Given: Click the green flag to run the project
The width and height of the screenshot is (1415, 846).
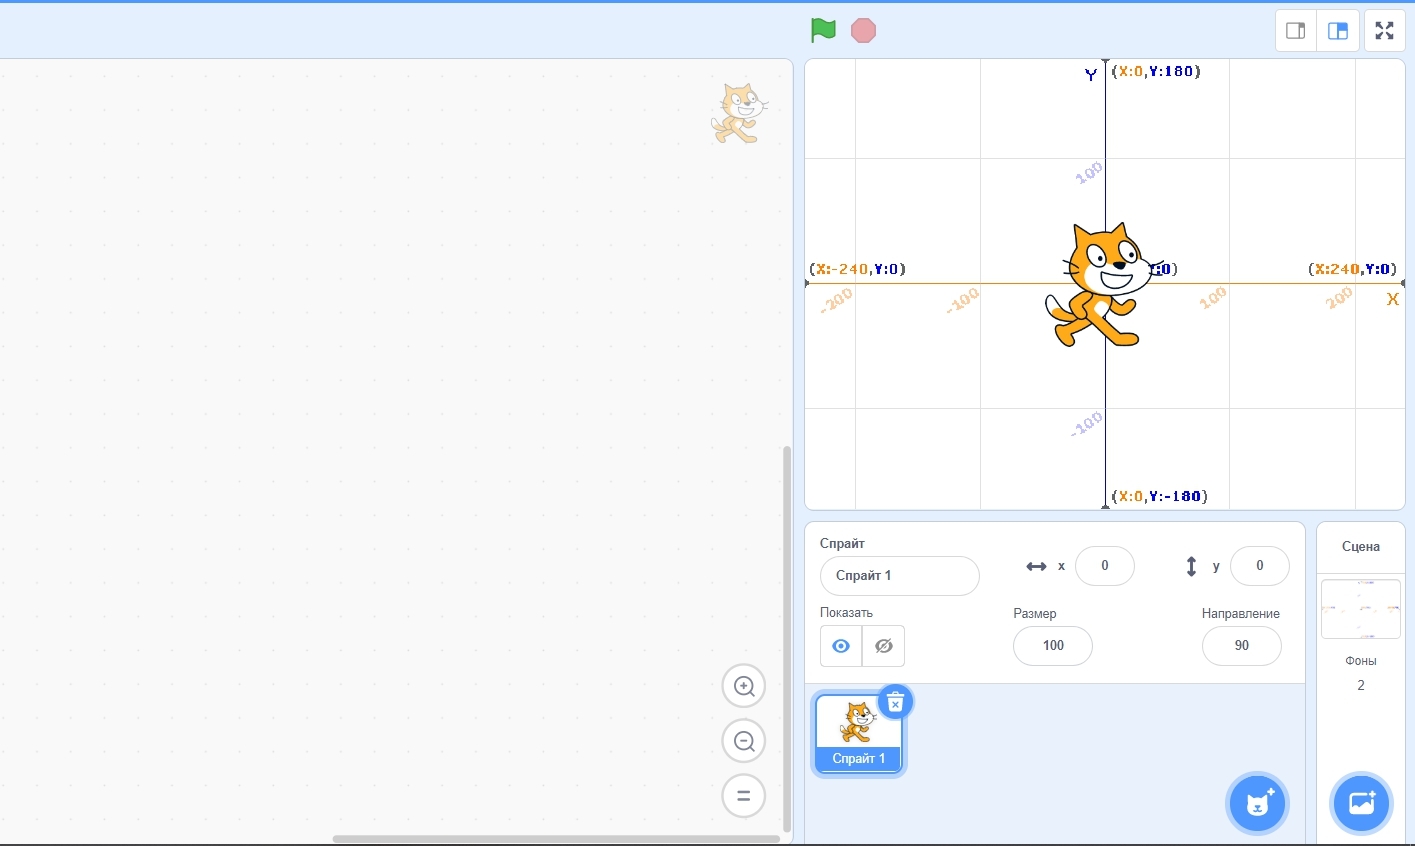Looking at the screenshot, I should (x=823, y=30).
